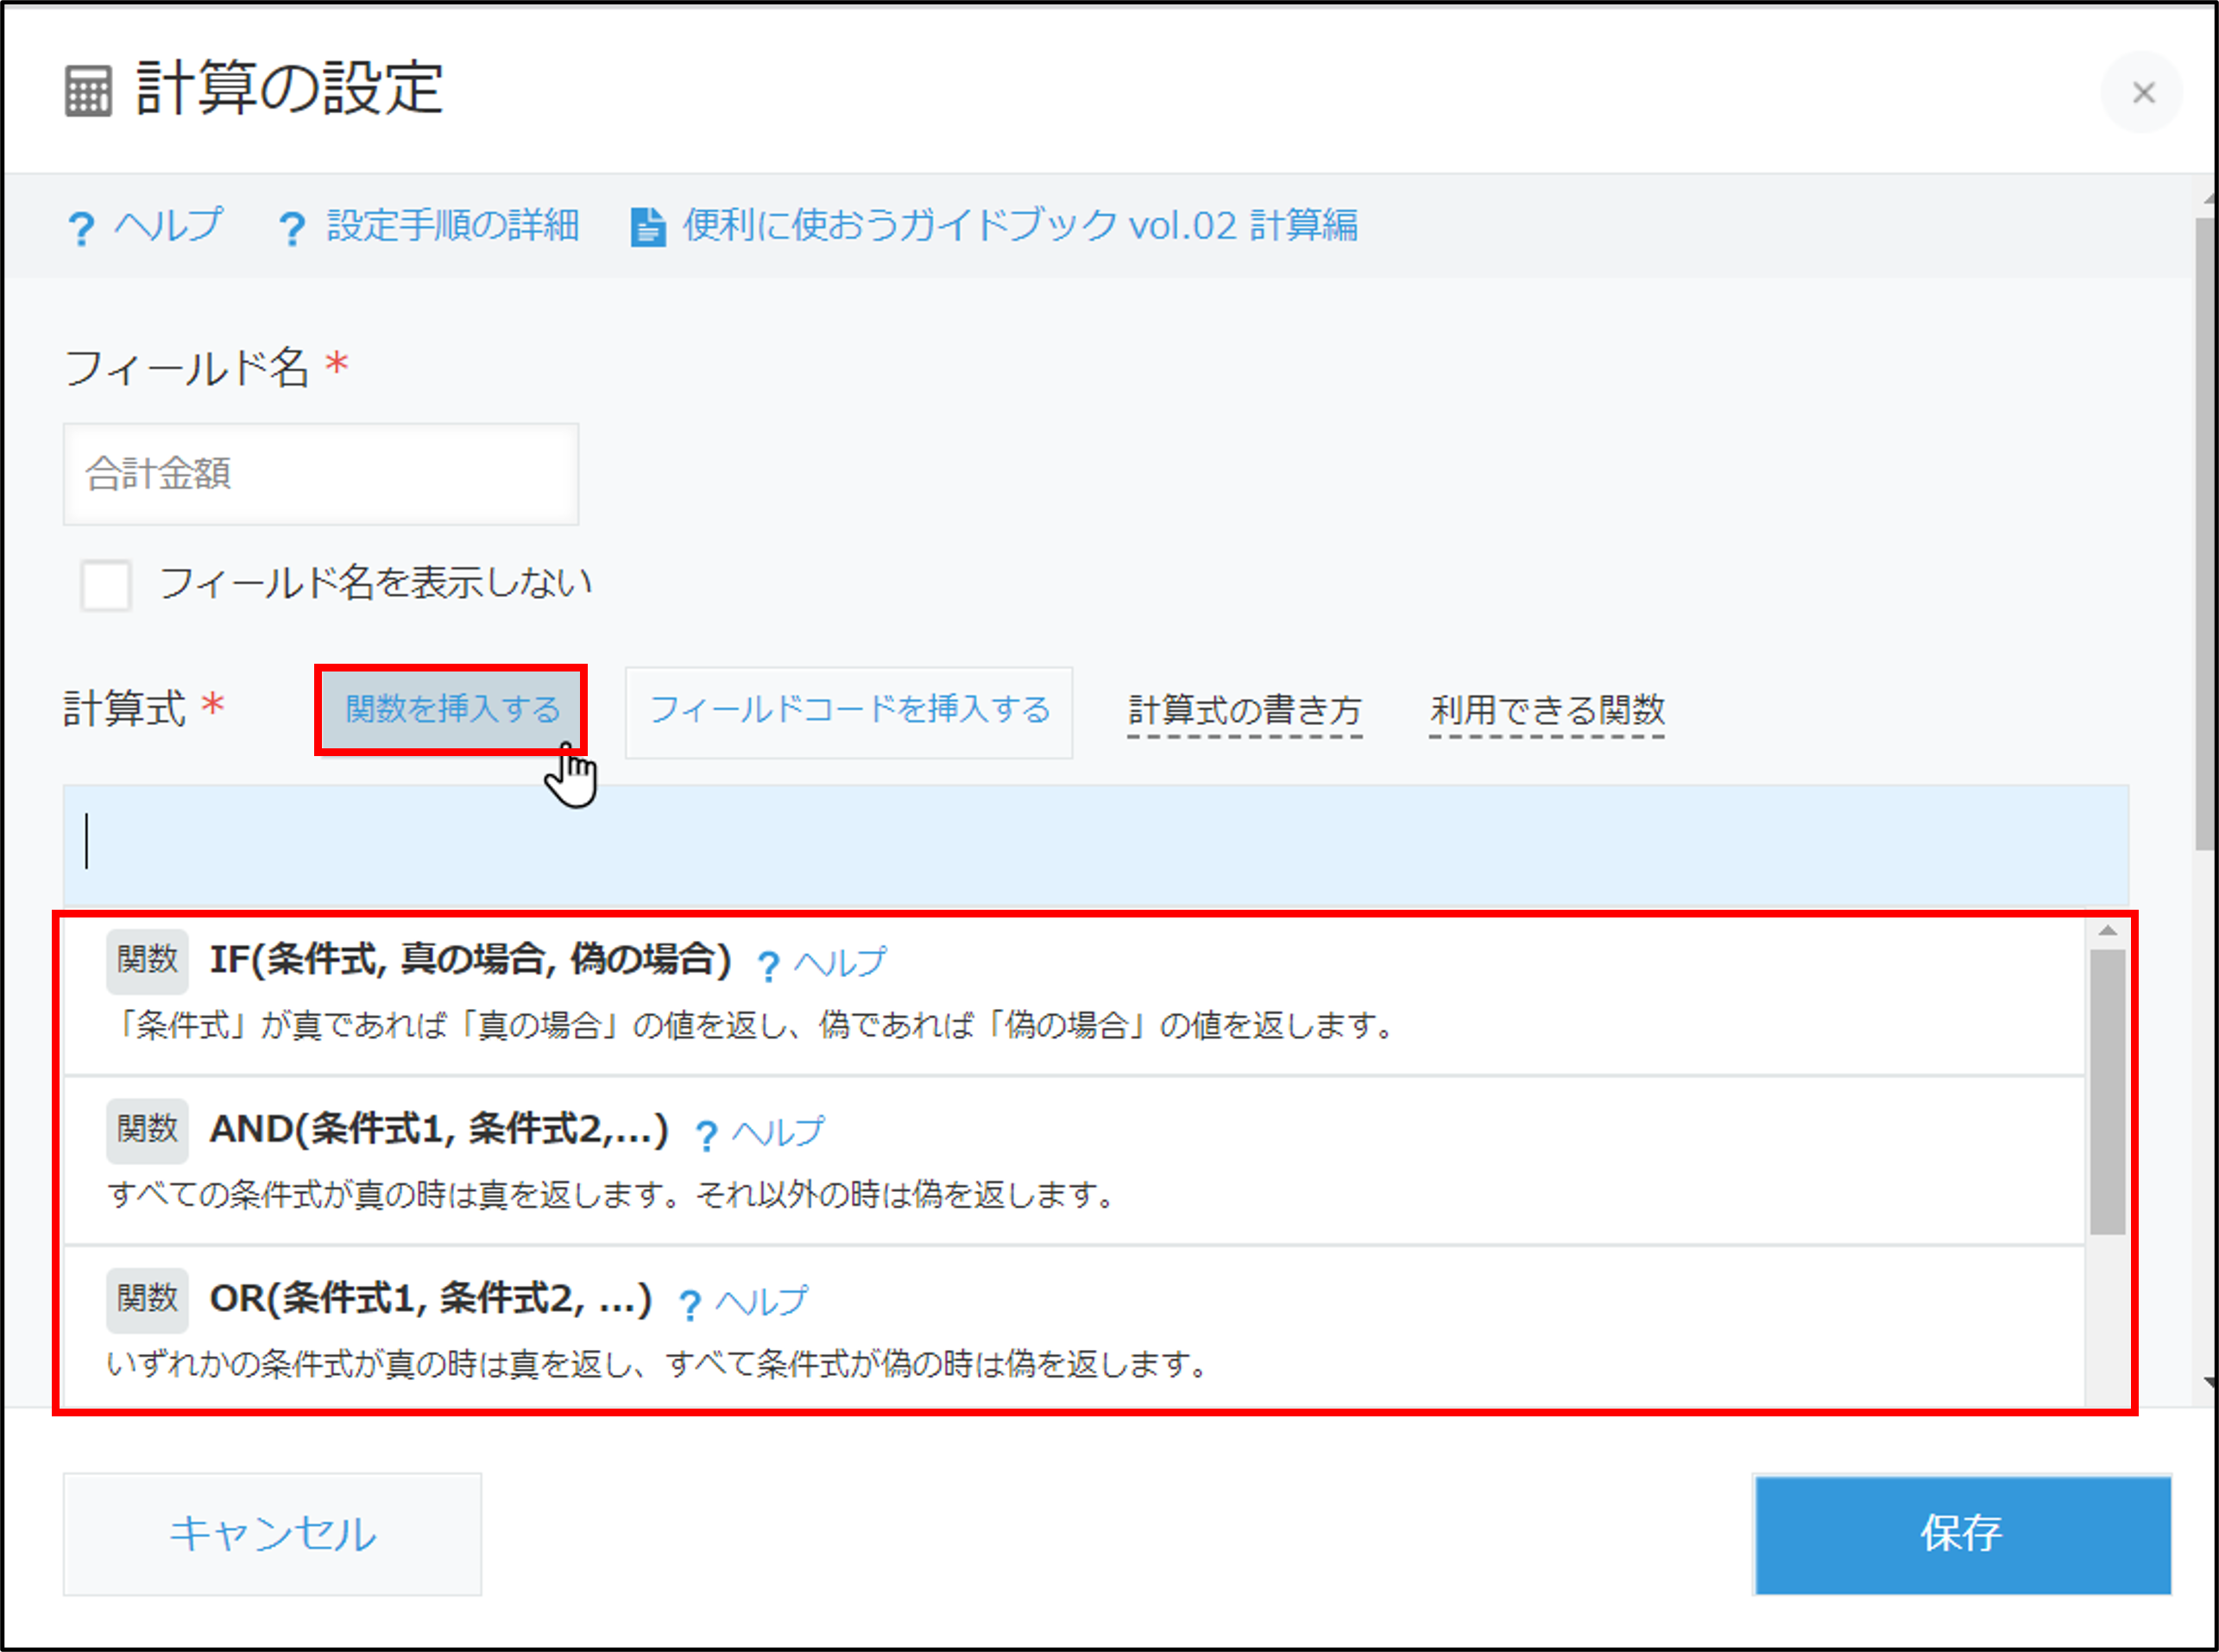2219x1652 pixels.
Task: Open the 利用できる関数 reference
Action: click(x=1547, y=711)
